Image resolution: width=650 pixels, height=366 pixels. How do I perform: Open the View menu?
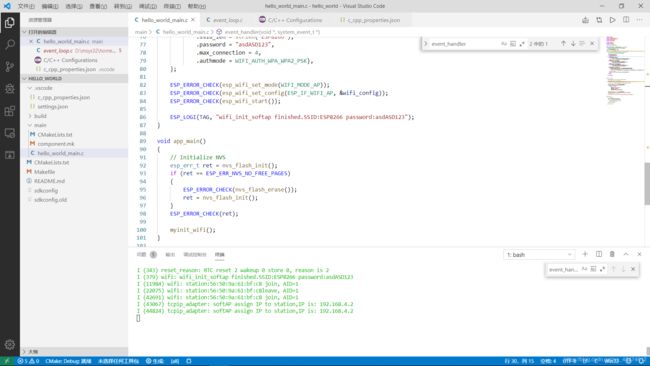pos(98,6)
